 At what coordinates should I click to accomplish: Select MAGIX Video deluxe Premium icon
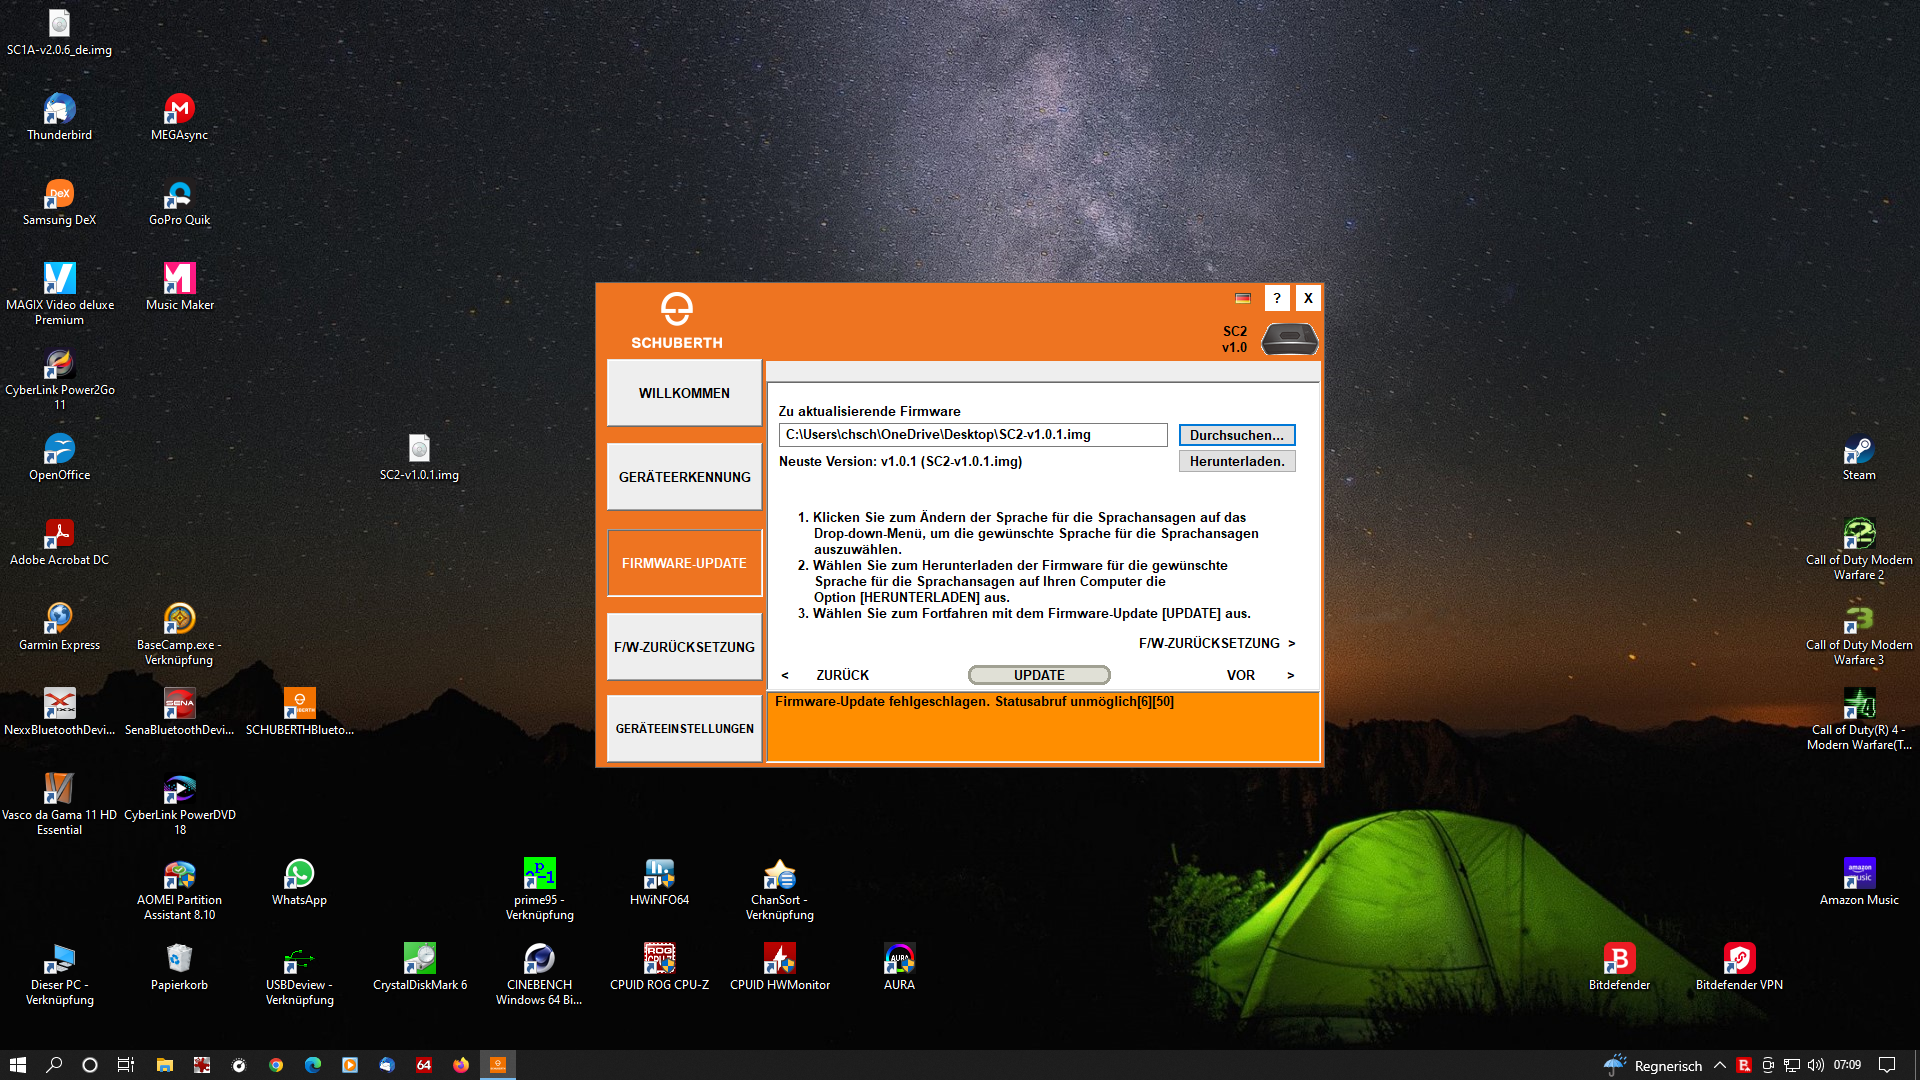pos(59,294)
